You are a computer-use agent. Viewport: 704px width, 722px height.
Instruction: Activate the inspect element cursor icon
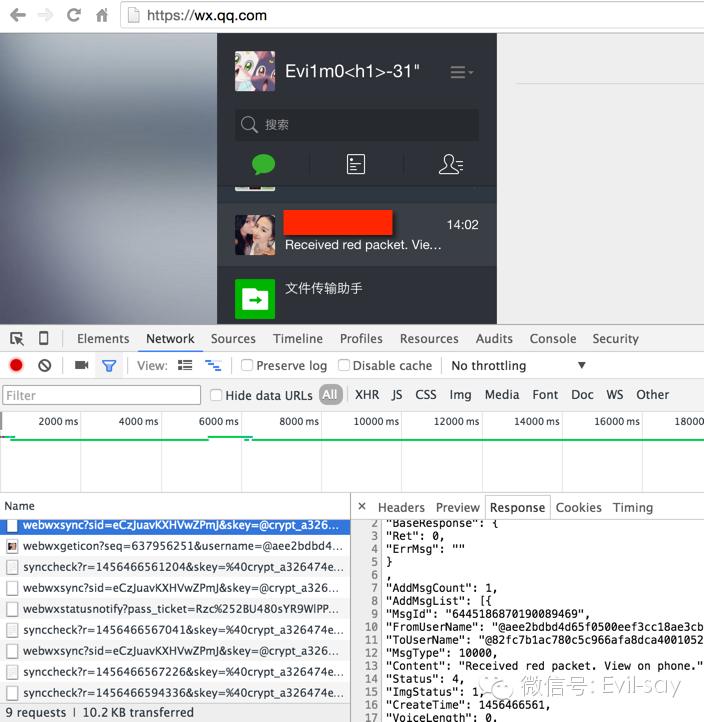pos(17,339)
